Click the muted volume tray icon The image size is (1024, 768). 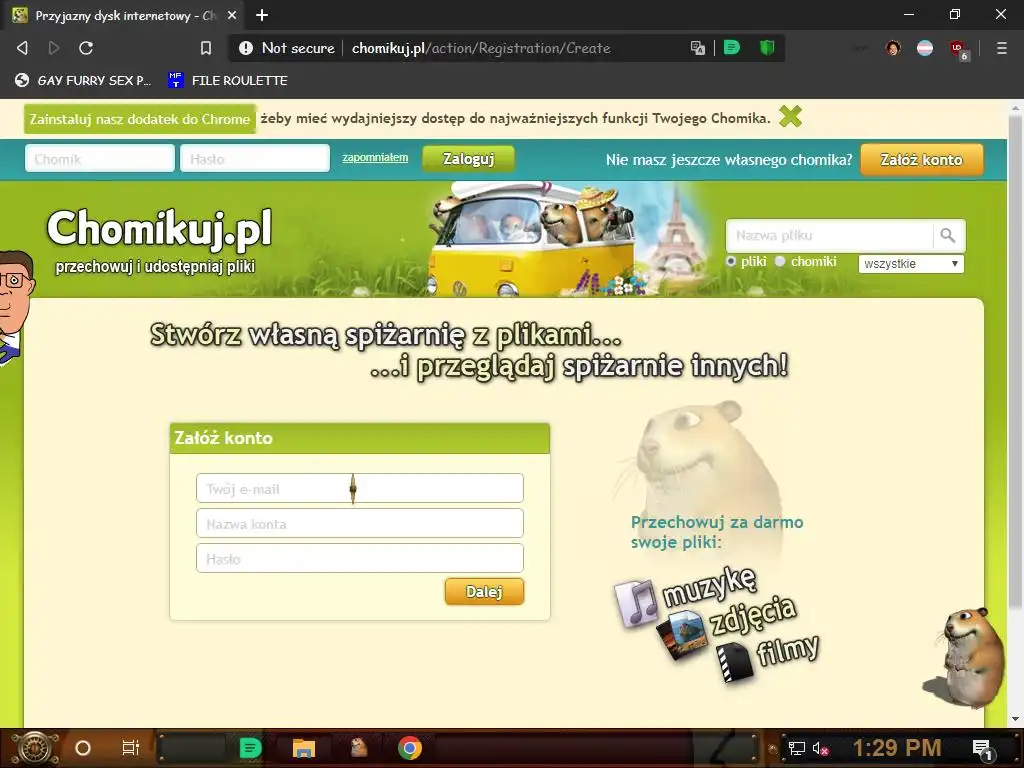pyautogui.click(x=820, y=748)
